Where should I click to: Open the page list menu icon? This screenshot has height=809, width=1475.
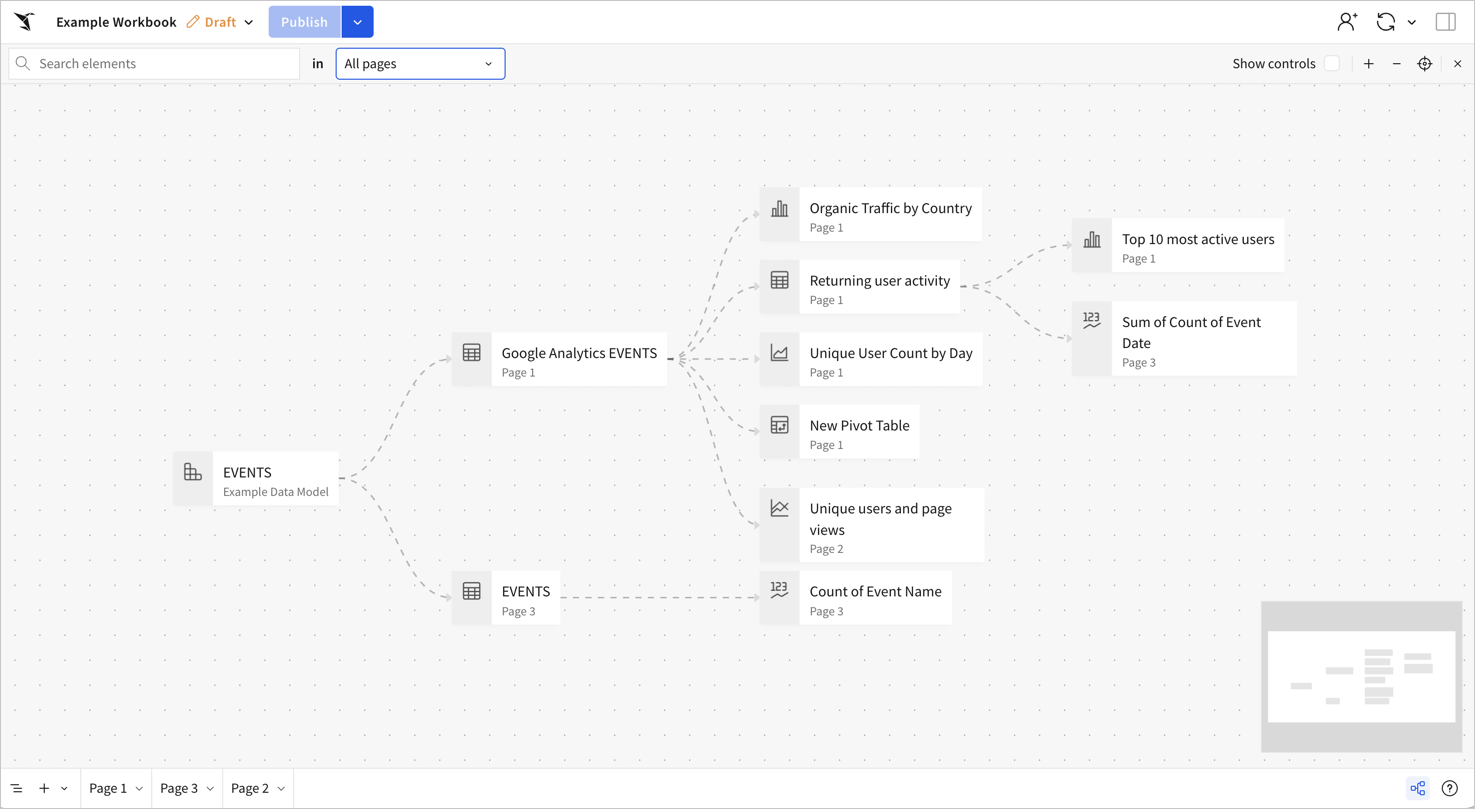click(x=17, y=789)
